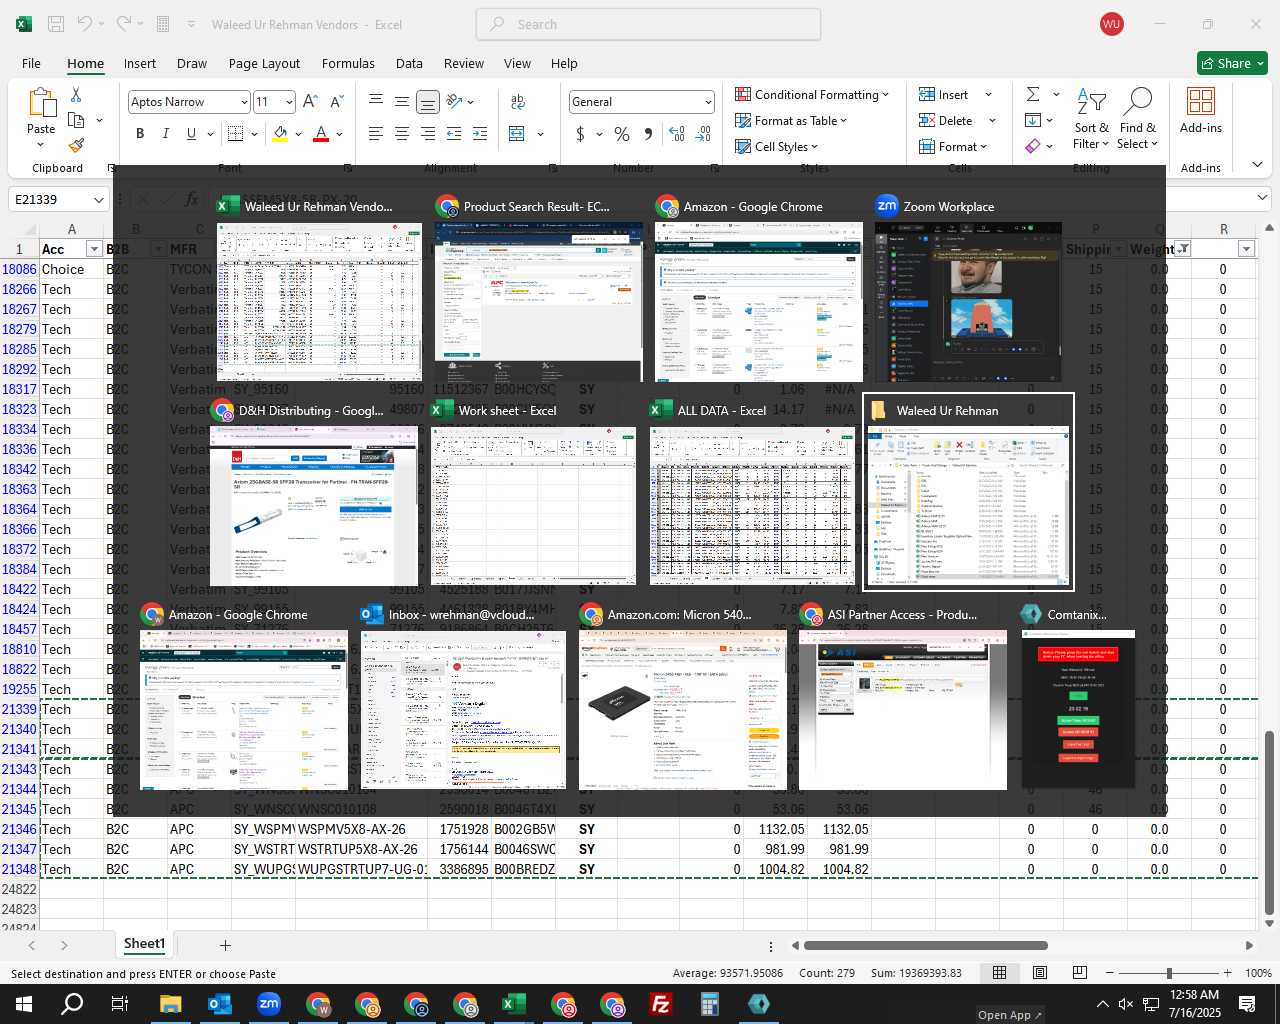The height and width of the screenshot is (1024, 1280).
Task: Switch to Inbox Outlook window thumbnail
Action: coord(463,696)
